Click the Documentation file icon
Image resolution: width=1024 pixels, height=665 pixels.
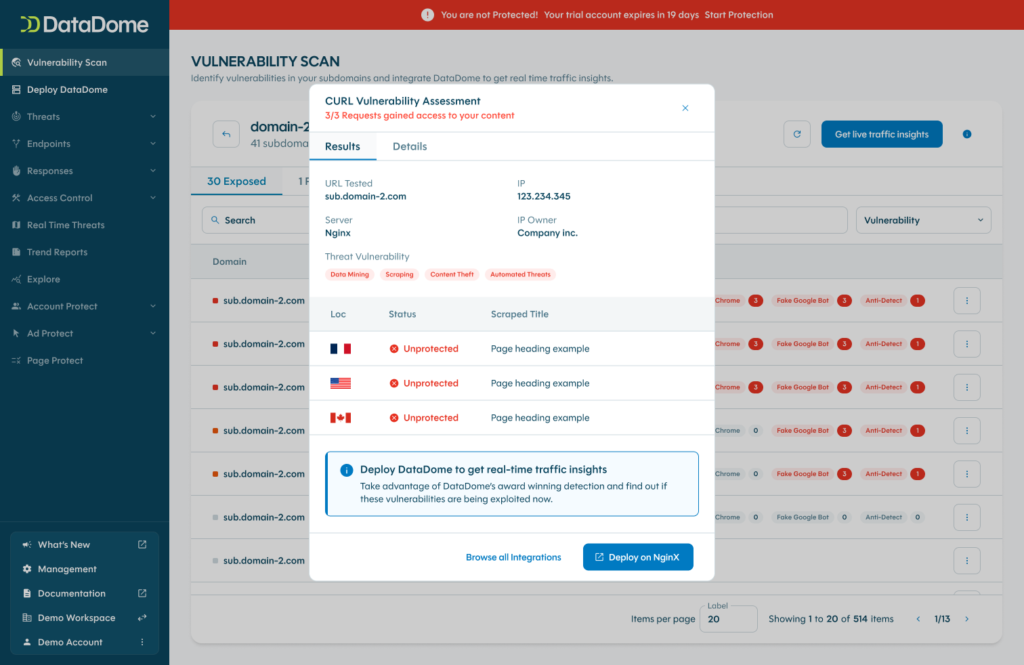click(x=27, y=593)
